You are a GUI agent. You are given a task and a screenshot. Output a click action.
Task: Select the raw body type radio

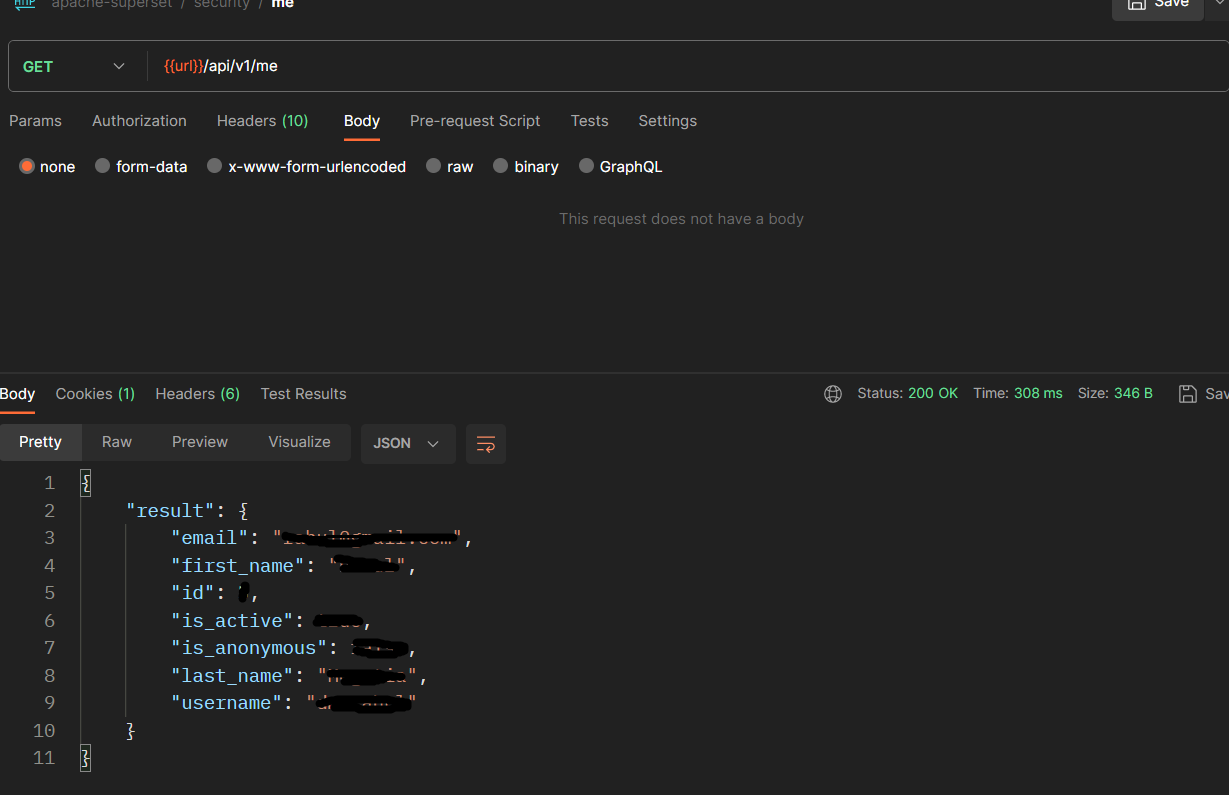[433, 167]
